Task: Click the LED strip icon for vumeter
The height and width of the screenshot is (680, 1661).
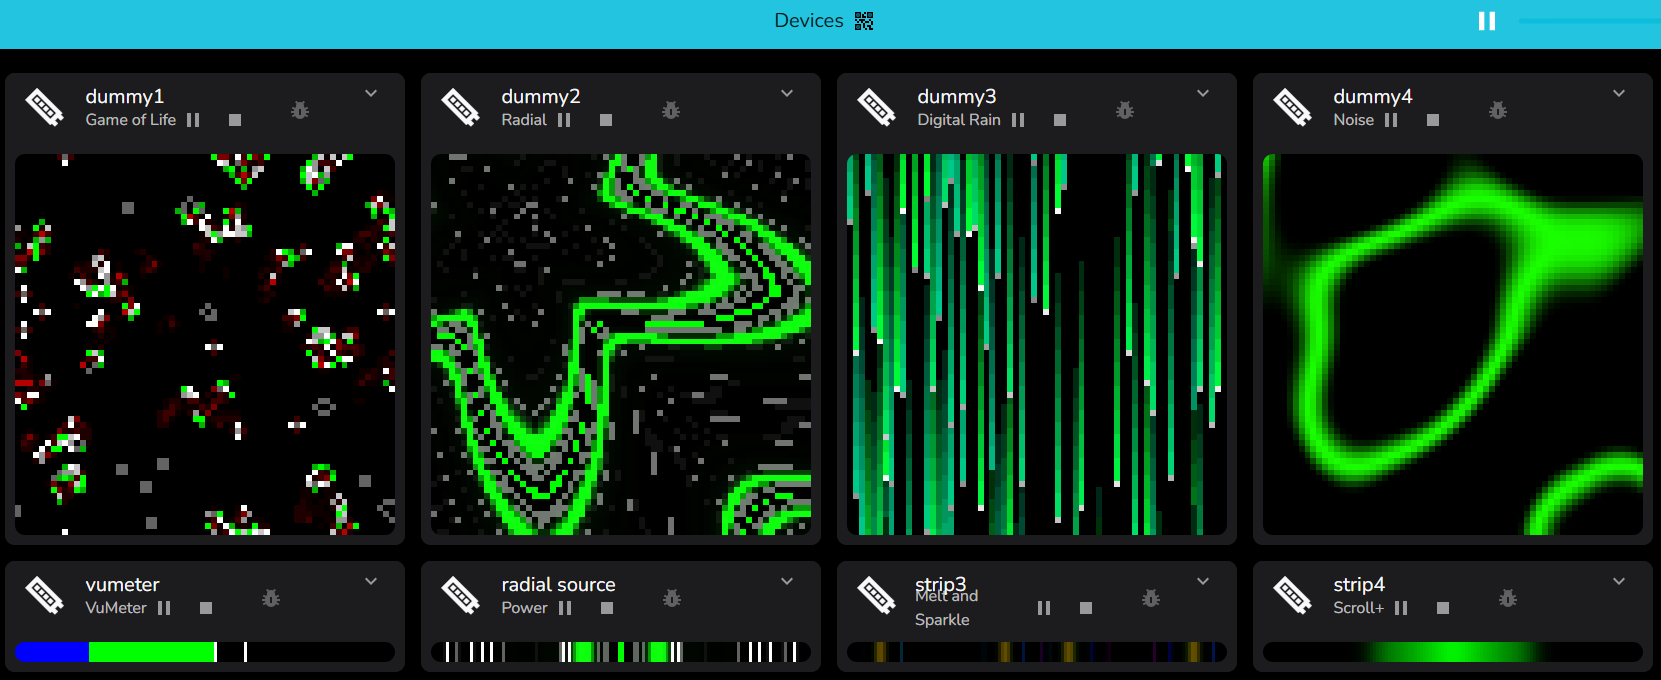Action: click(x=45, y=595)
